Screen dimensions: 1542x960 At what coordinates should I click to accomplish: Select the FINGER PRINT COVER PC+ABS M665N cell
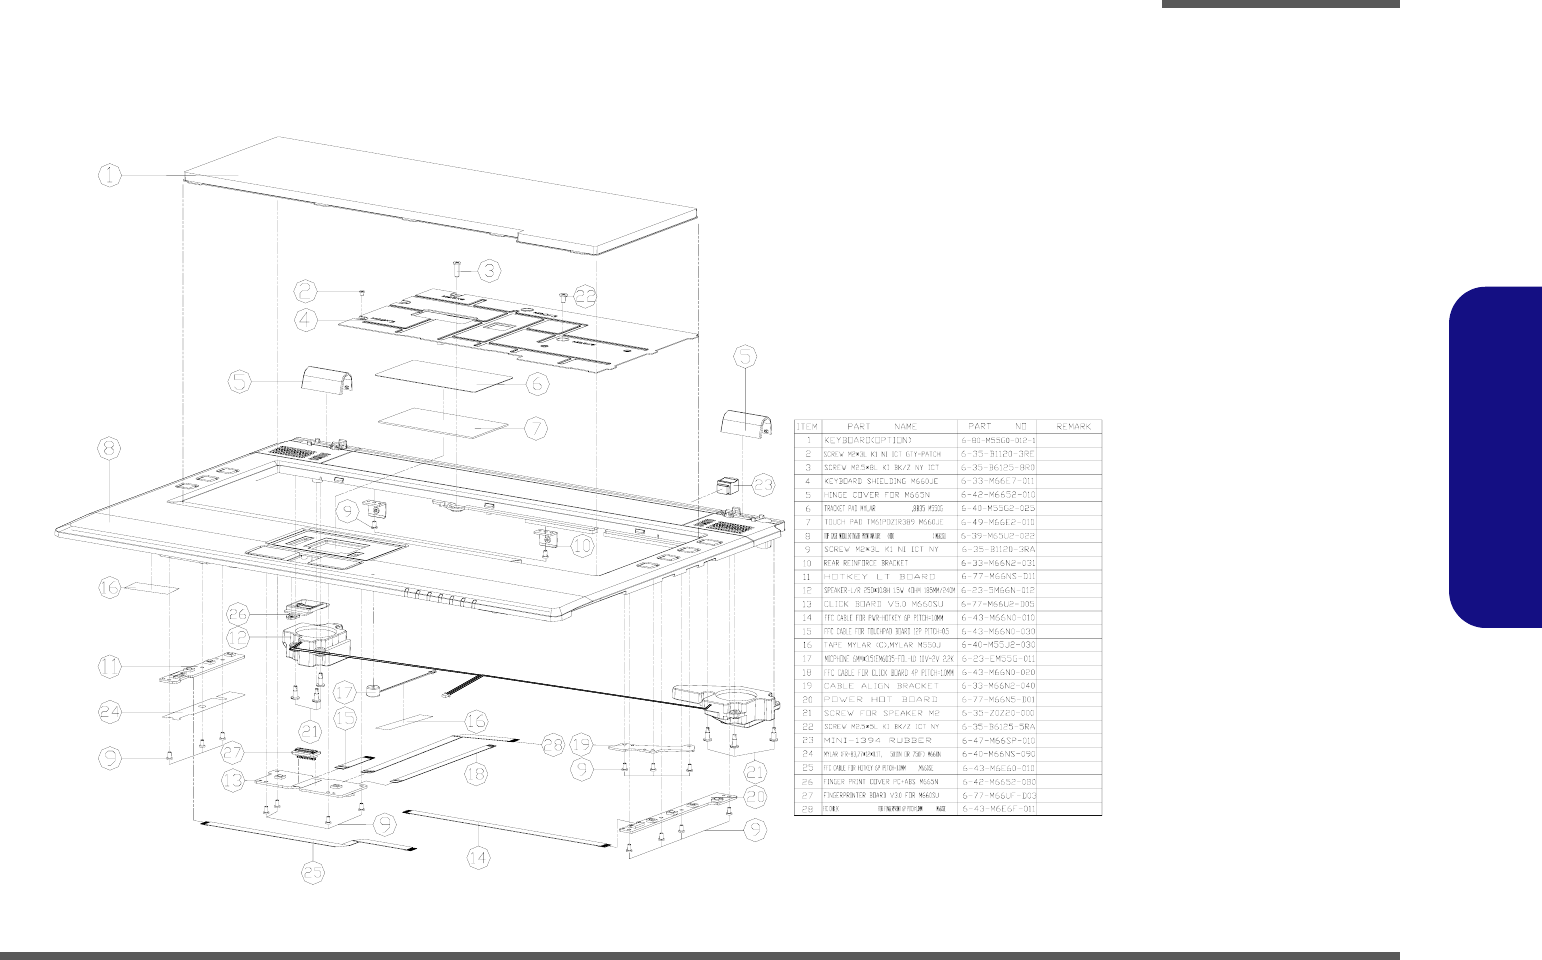tap(889, 781)
